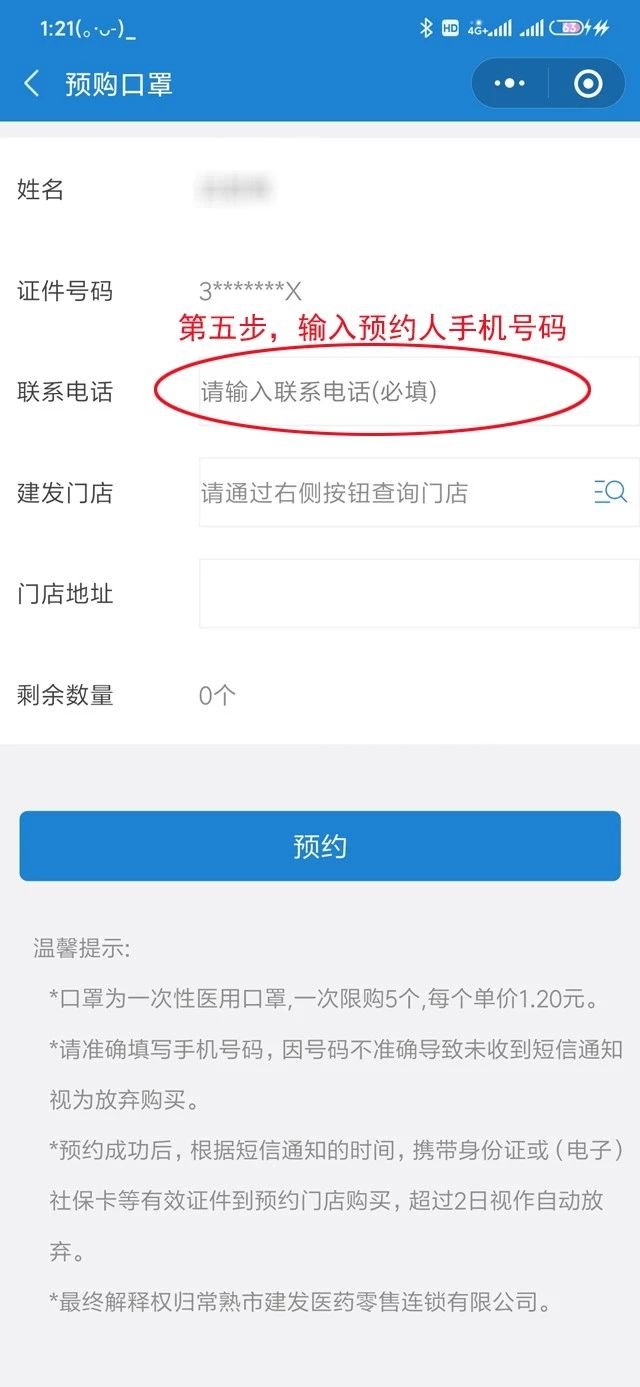Focus the 联系电话 phone input field

pos(419,391)
